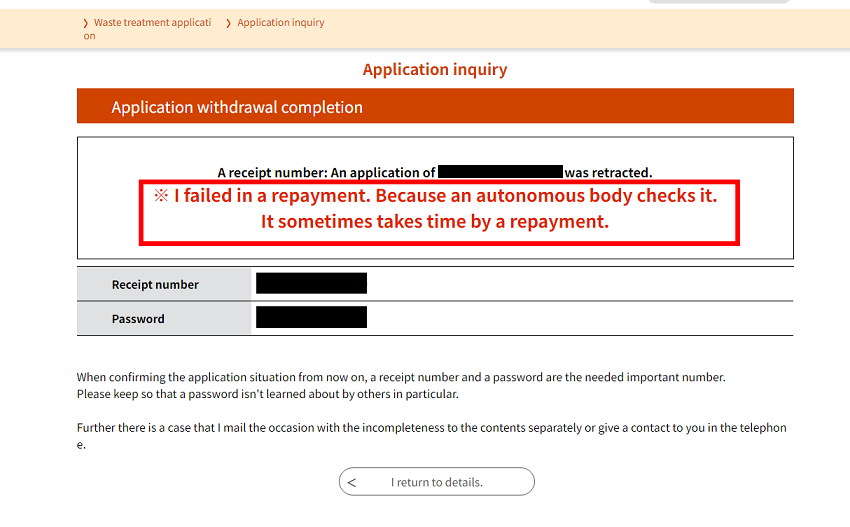
Task: Open the Application inquiry breadcrumb link
Action: coord(280,23)
